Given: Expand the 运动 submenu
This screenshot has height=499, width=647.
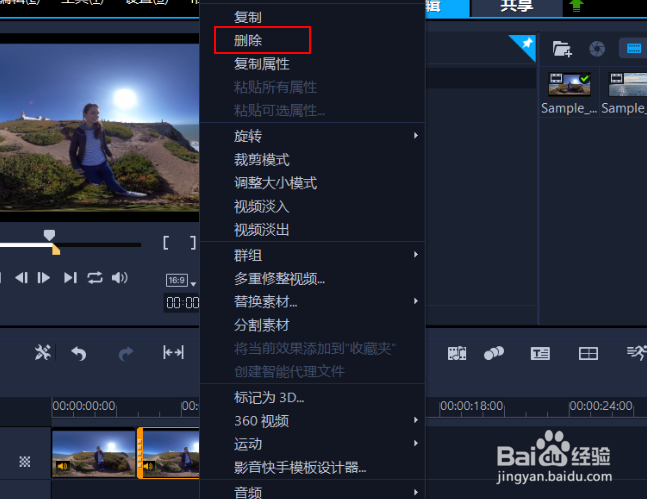Looking at the screenshot, I should tap(312, 444).
